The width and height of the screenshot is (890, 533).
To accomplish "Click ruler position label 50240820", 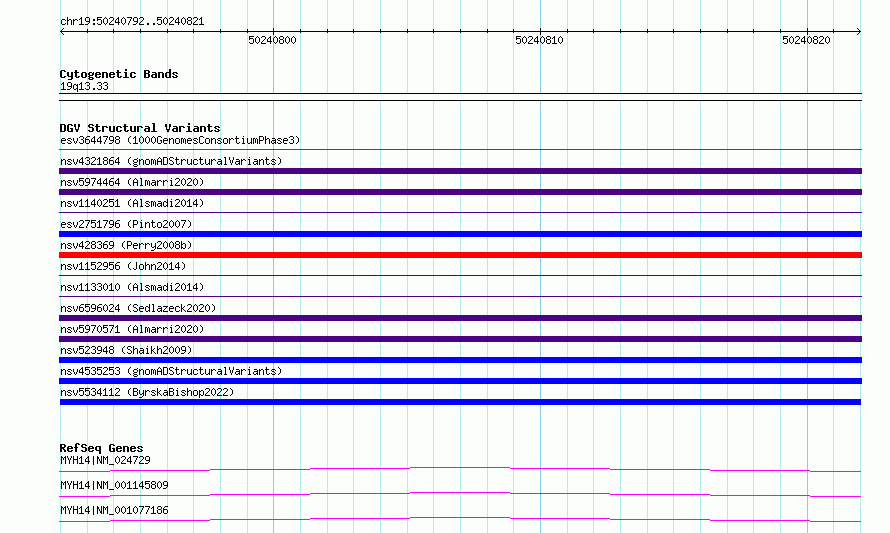I will 806,40.
